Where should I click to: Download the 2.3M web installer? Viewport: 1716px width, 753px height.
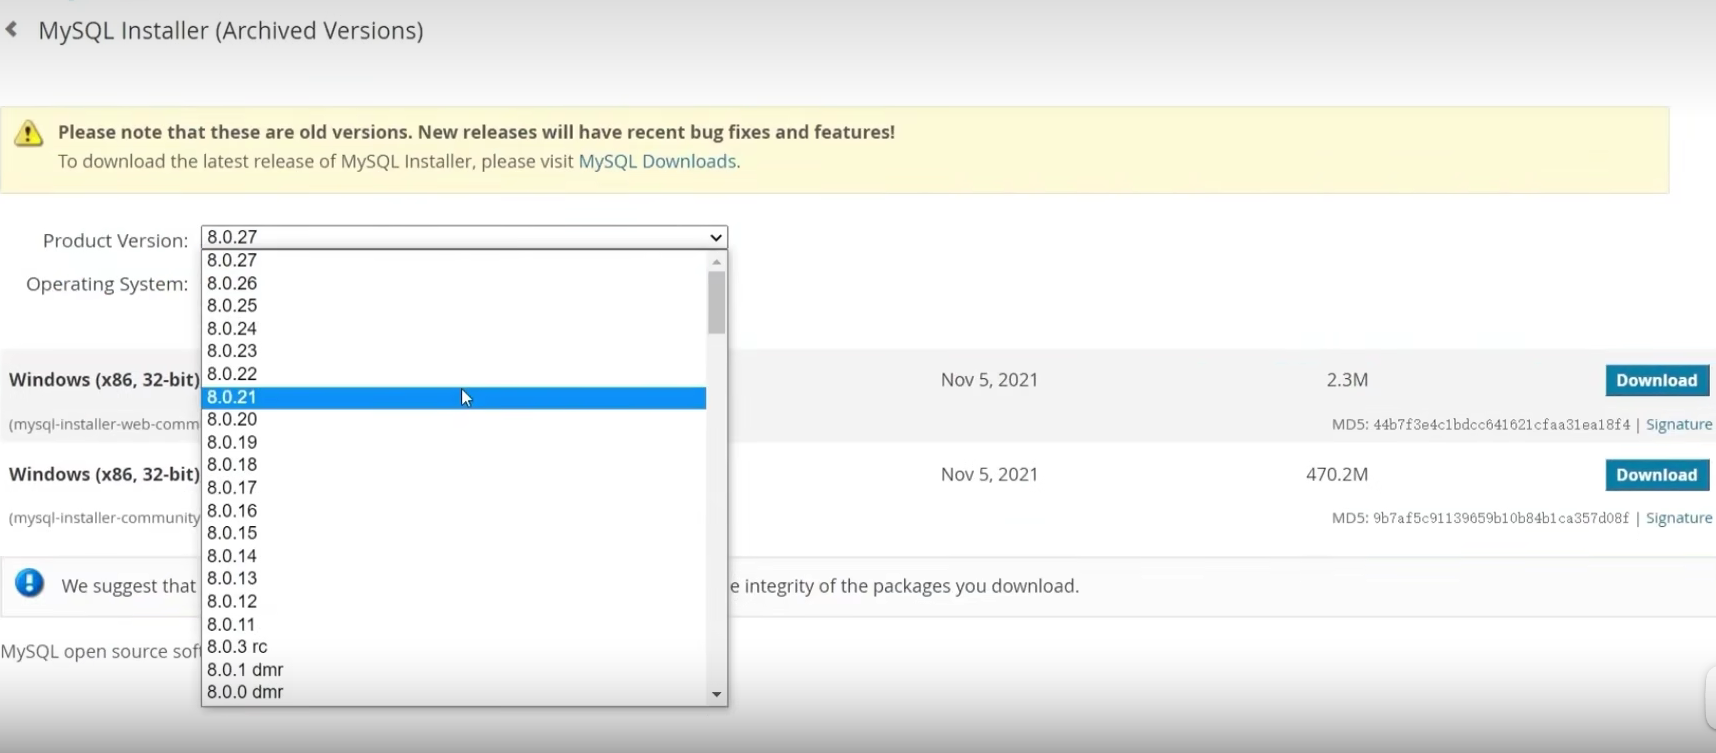click(1657, 380)
